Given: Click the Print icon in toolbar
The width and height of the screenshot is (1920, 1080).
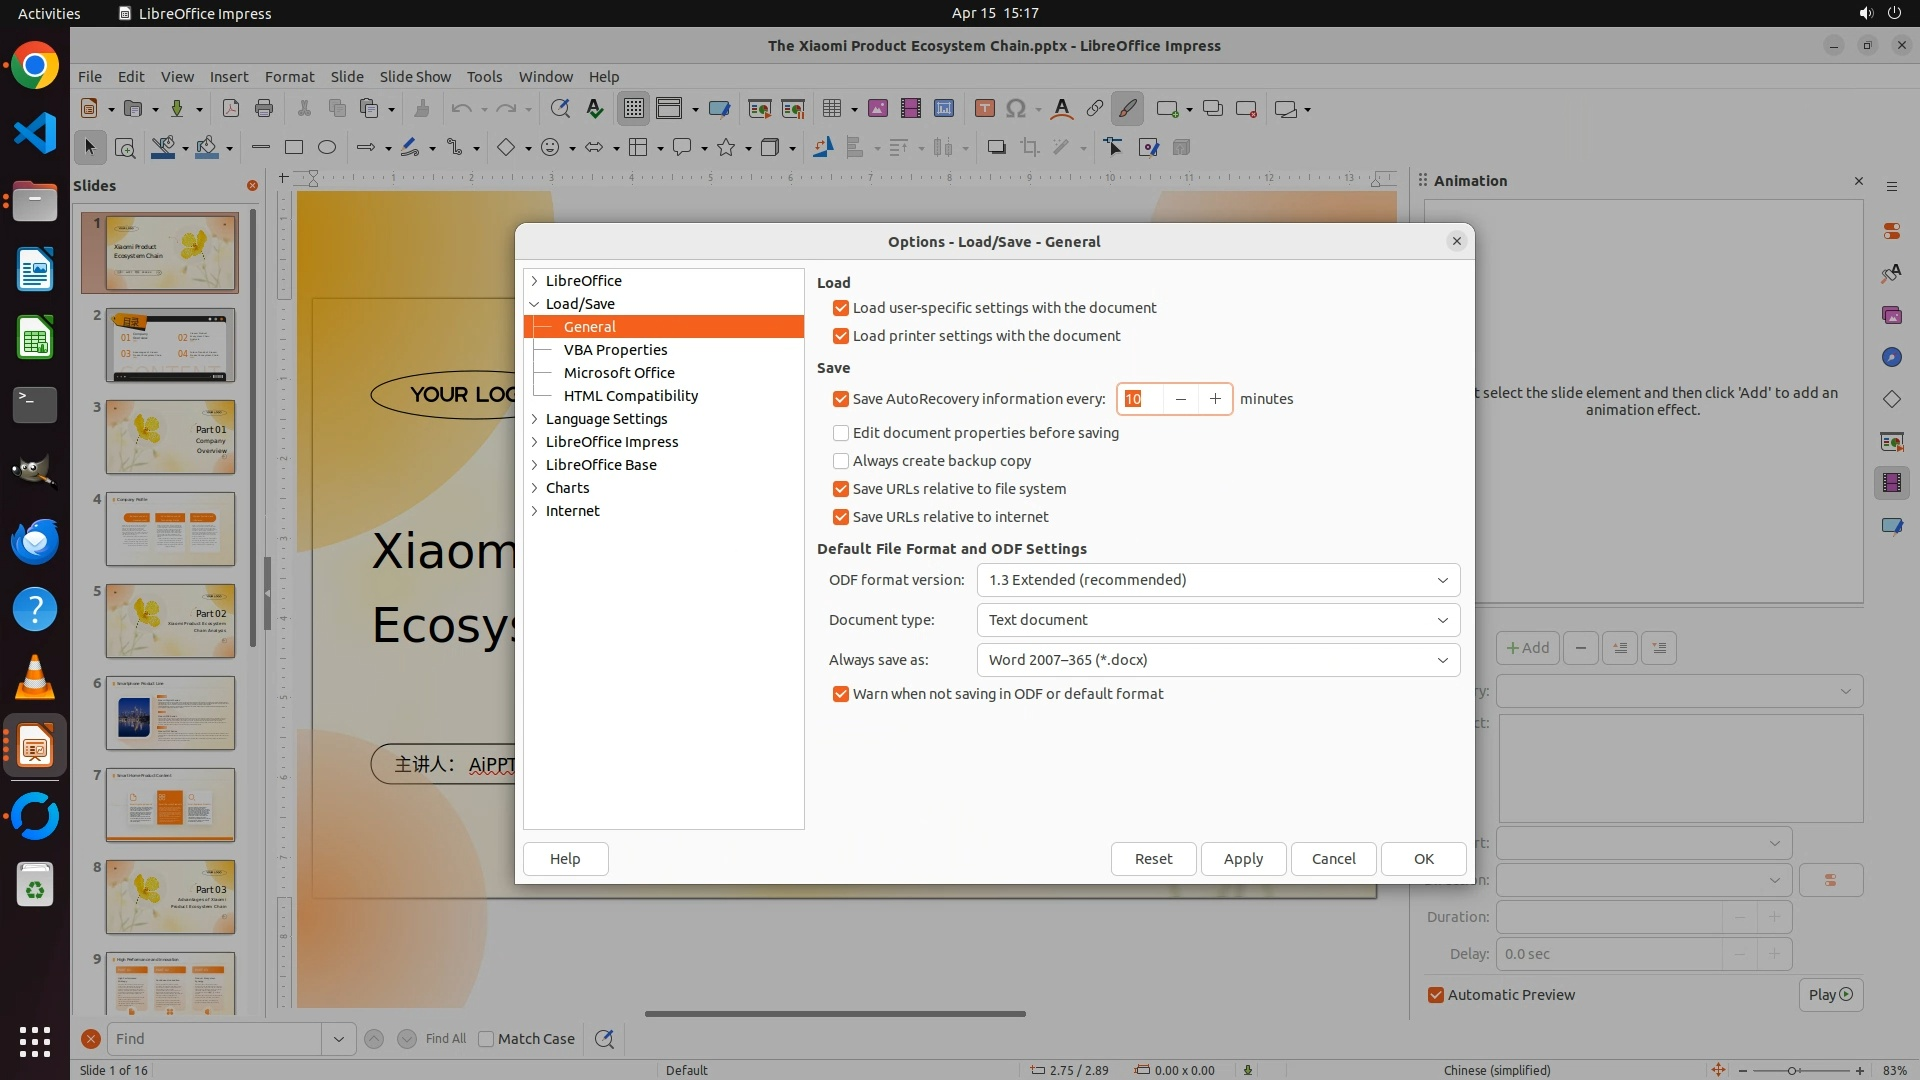Looking at the screenshot, I should click(x=264, y=109).
